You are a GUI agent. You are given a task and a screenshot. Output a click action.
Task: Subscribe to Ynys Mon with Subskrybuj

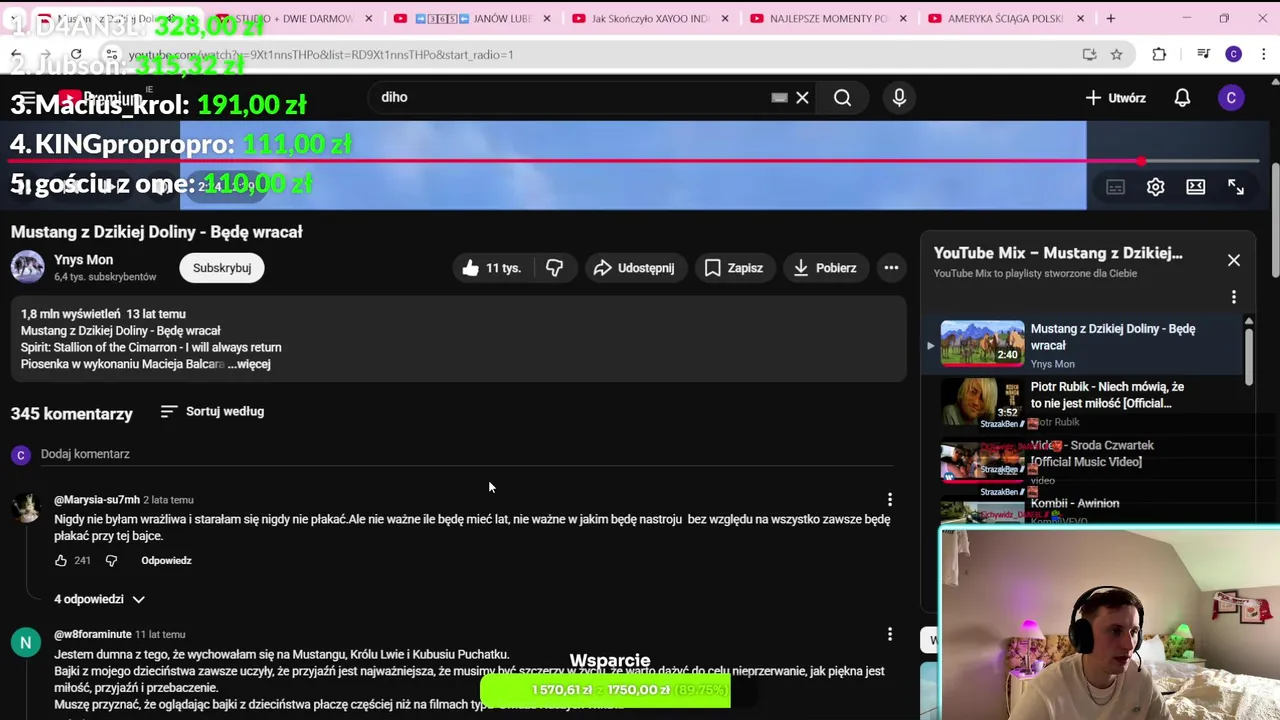point(222,268)
